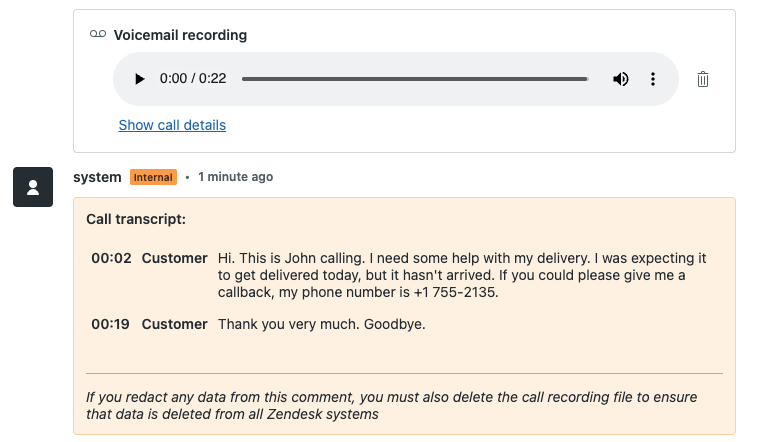Open the audio player more options menu
This screenshot has height=442, width=765.
(653, 79)
